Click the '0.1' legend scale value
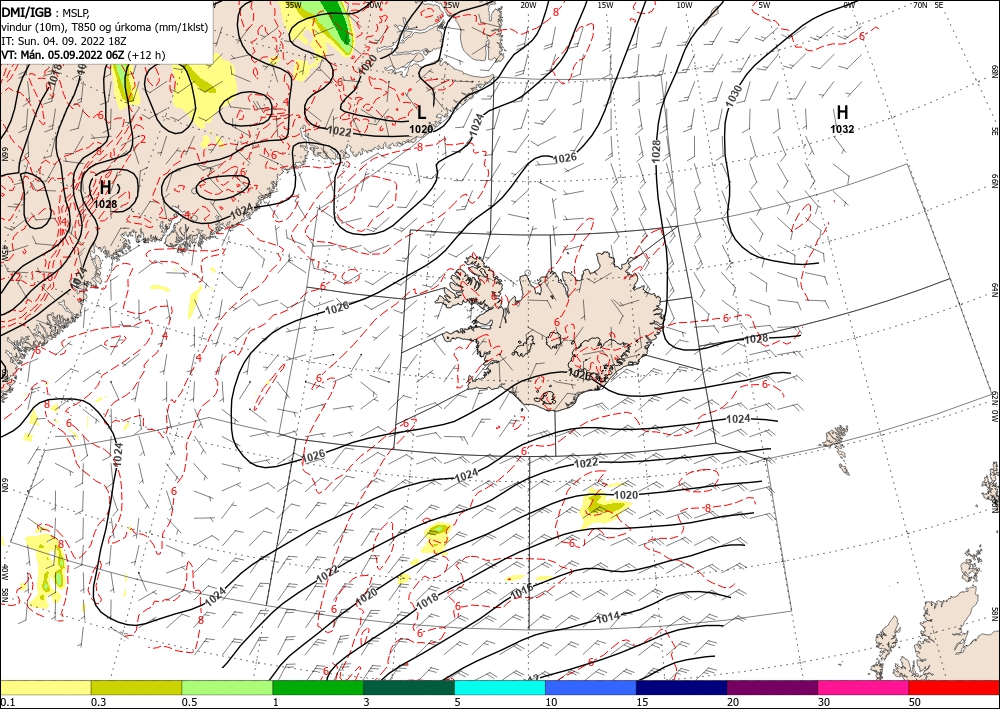The width and height of the screenshot is (1000, 709). [x=6, y=702]
